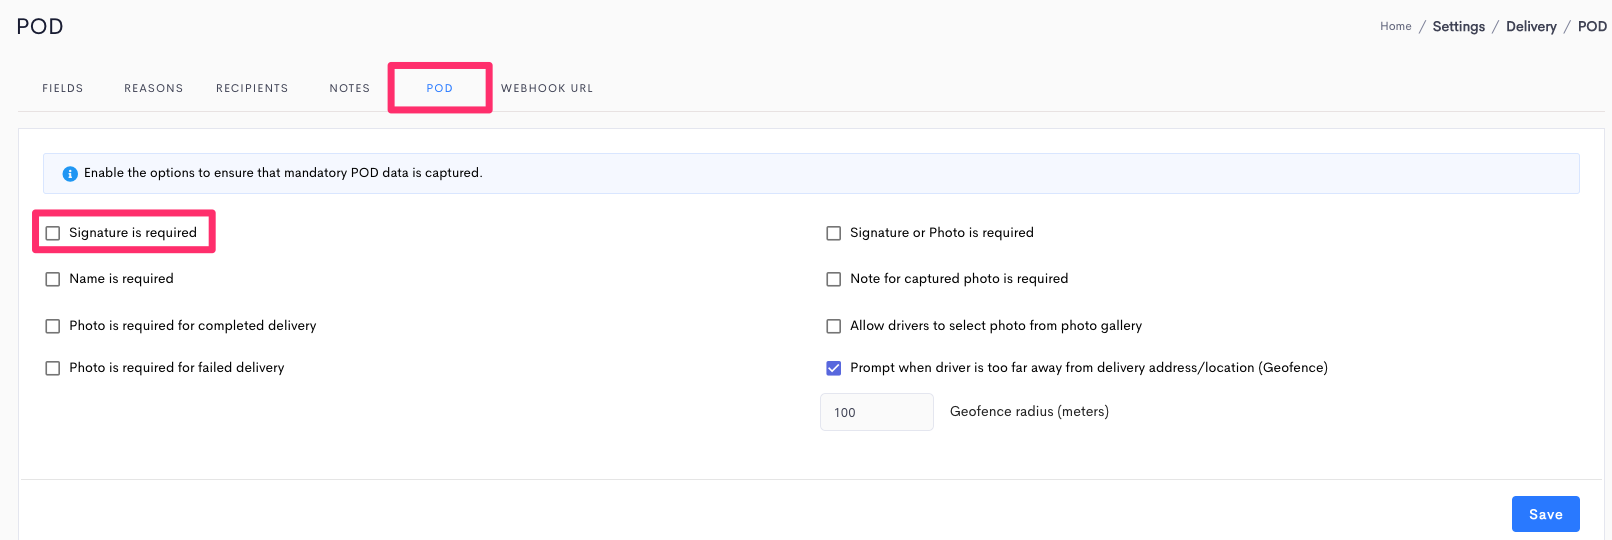This screenshot has height=540, width=1612.
Task: Enable Signature is required checkbox
Action: (53, 233)
